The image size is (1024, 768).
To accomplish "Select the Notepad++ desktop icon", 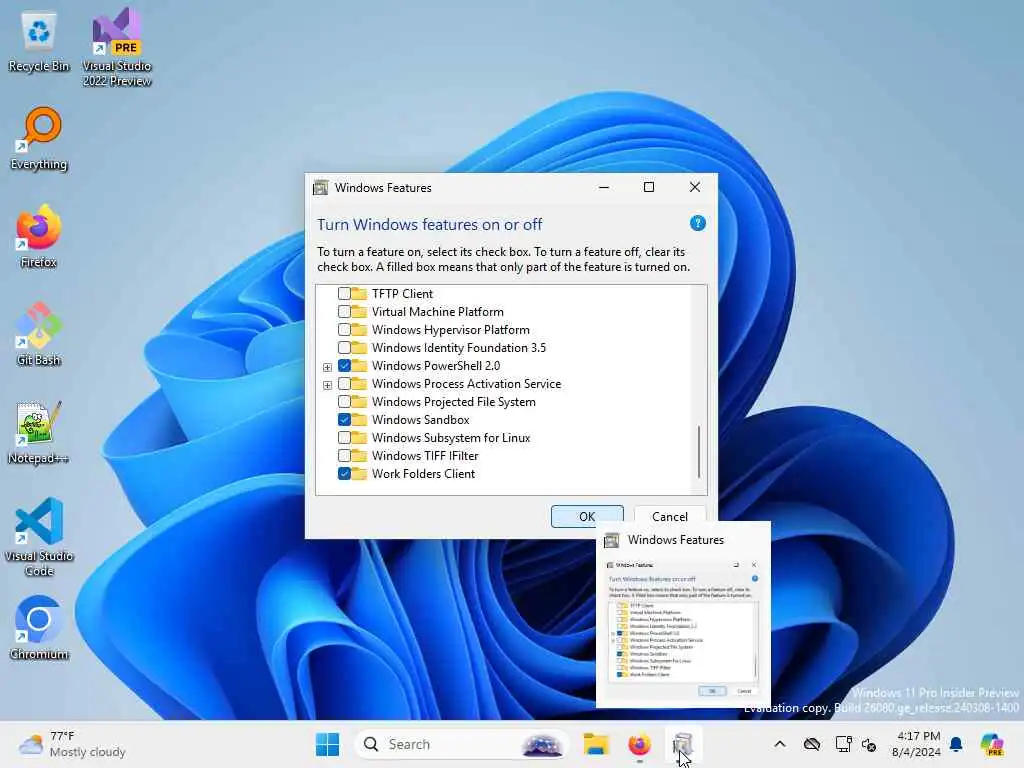I will 39,432.
